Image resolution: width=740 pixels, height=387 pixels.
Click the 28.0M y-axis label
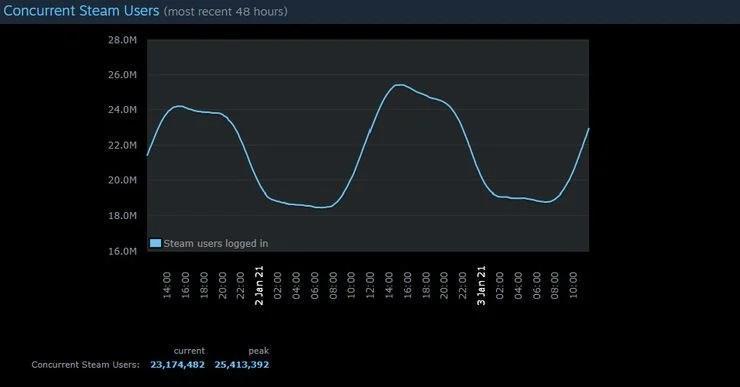(x=122, y=40)
